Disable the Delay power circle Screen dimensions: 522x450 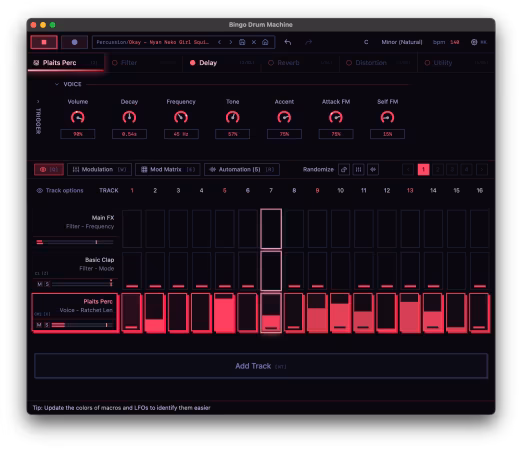(x=192, y=63)
